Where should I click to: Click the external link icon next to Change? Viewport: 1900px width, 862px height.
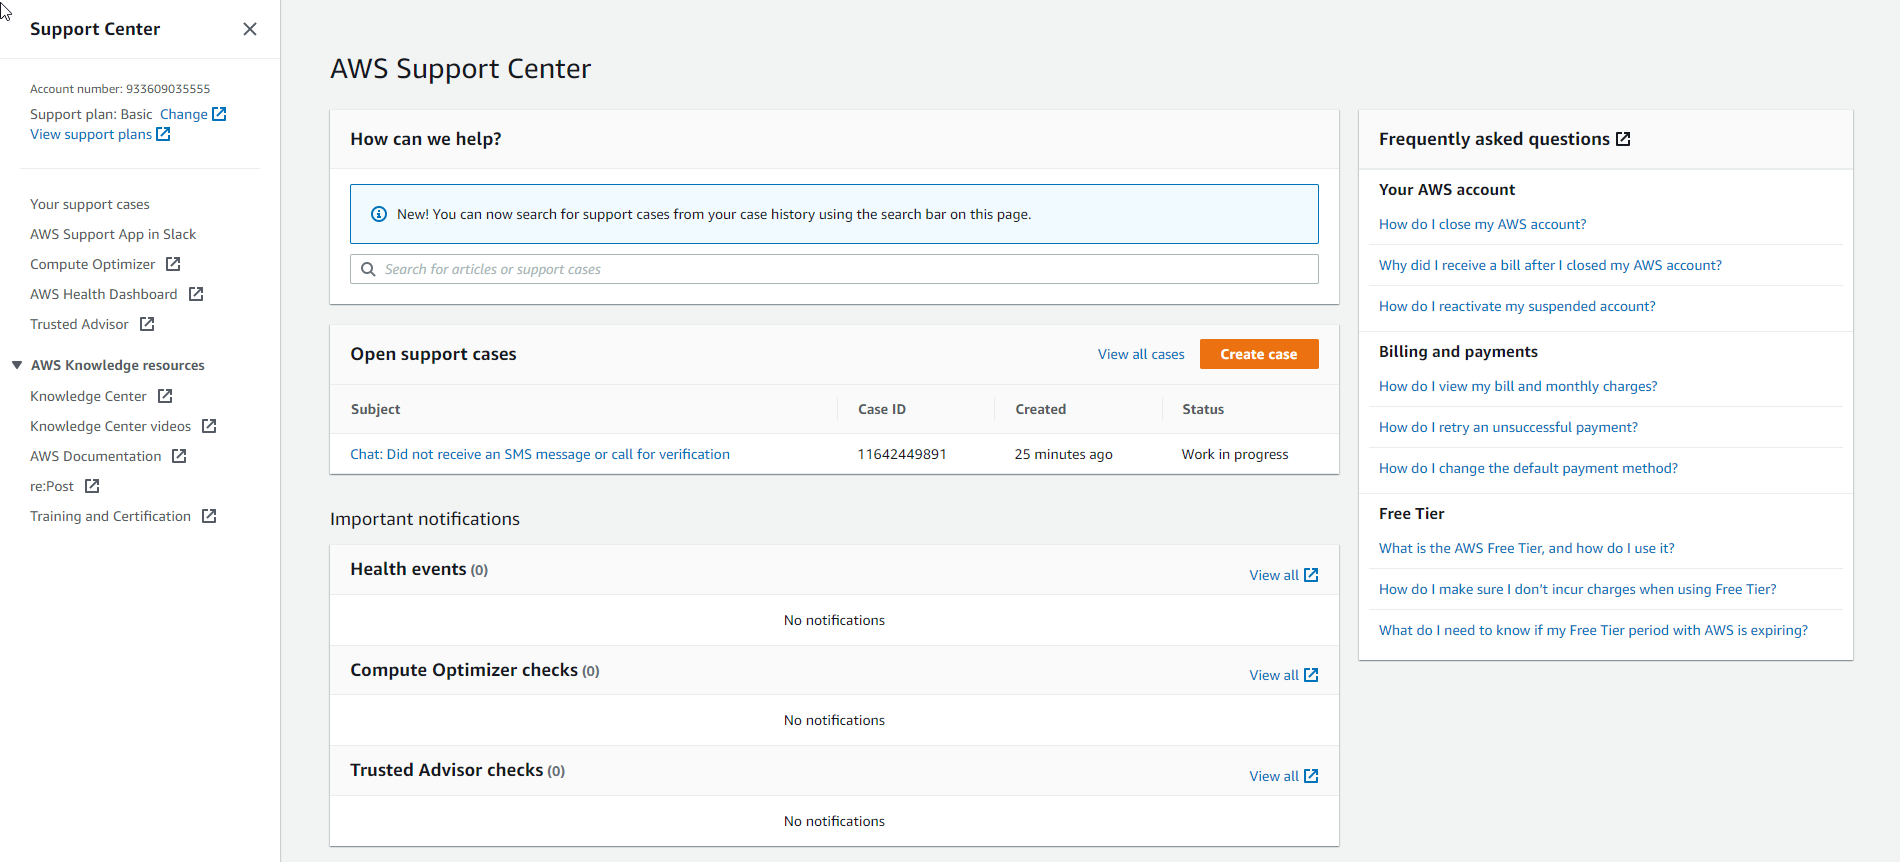(219, 114)
